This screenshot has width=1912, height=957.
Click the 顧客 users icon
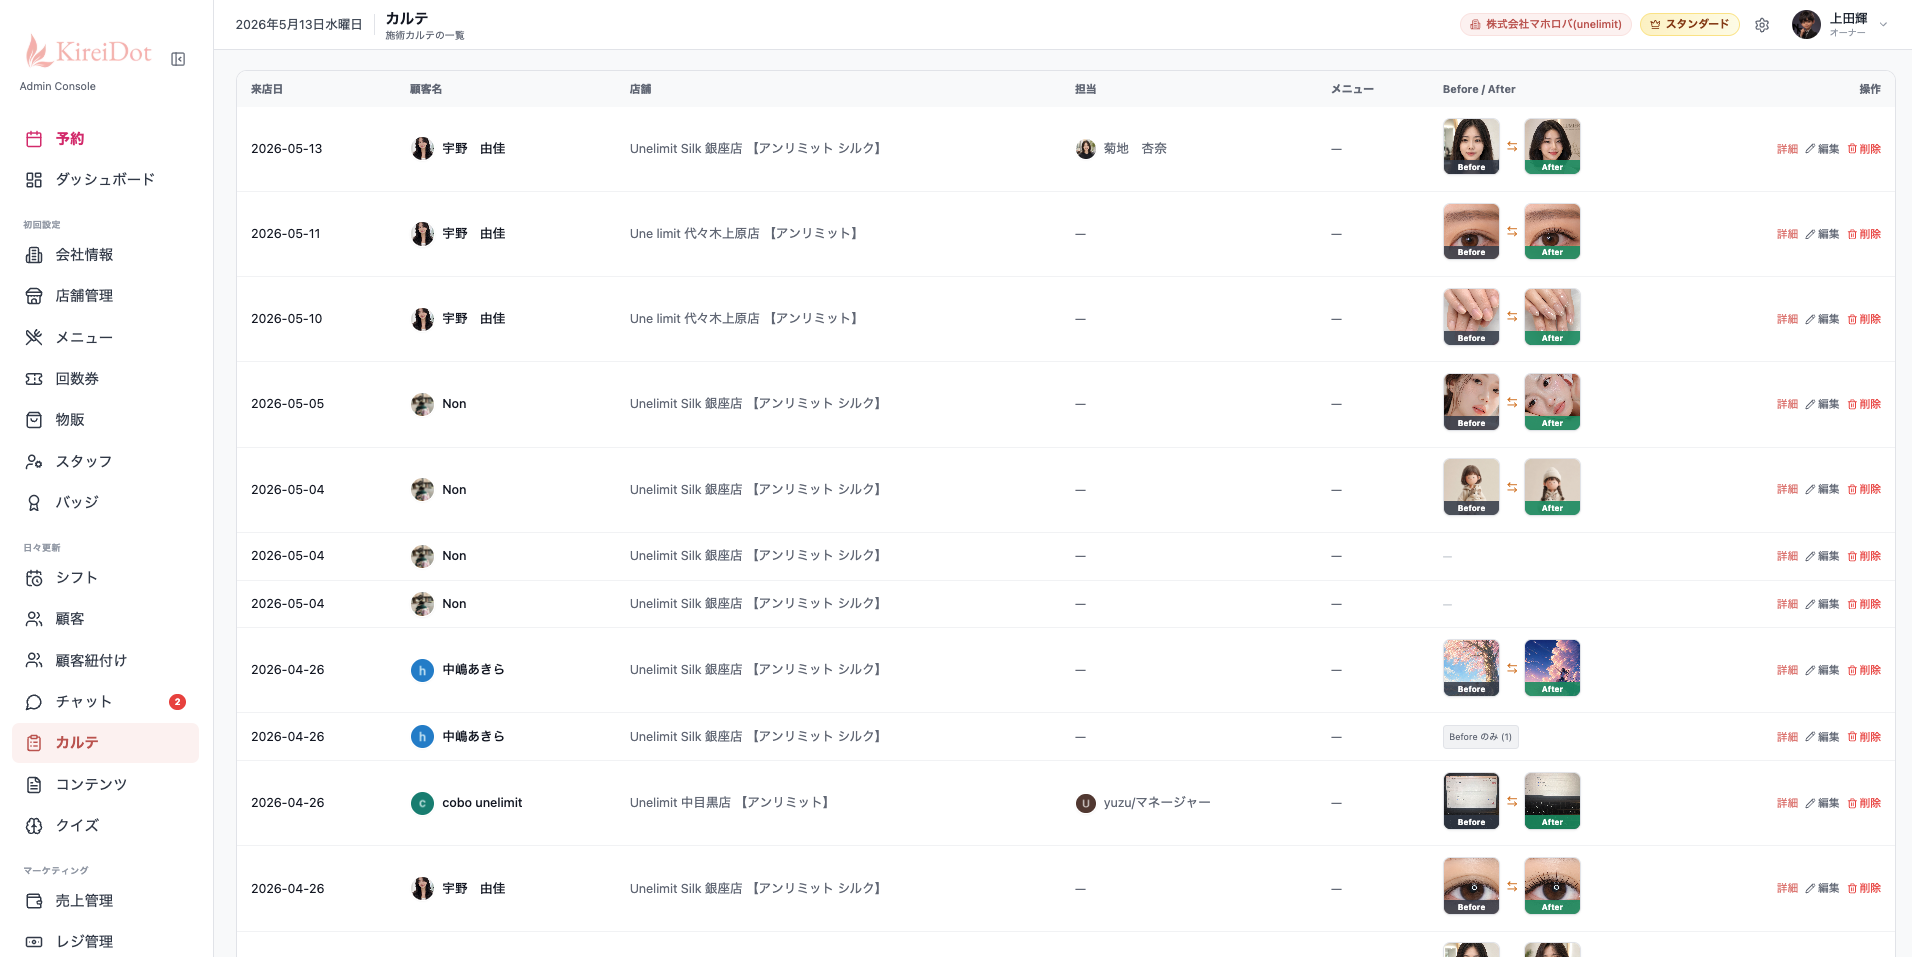pos(34,619)
